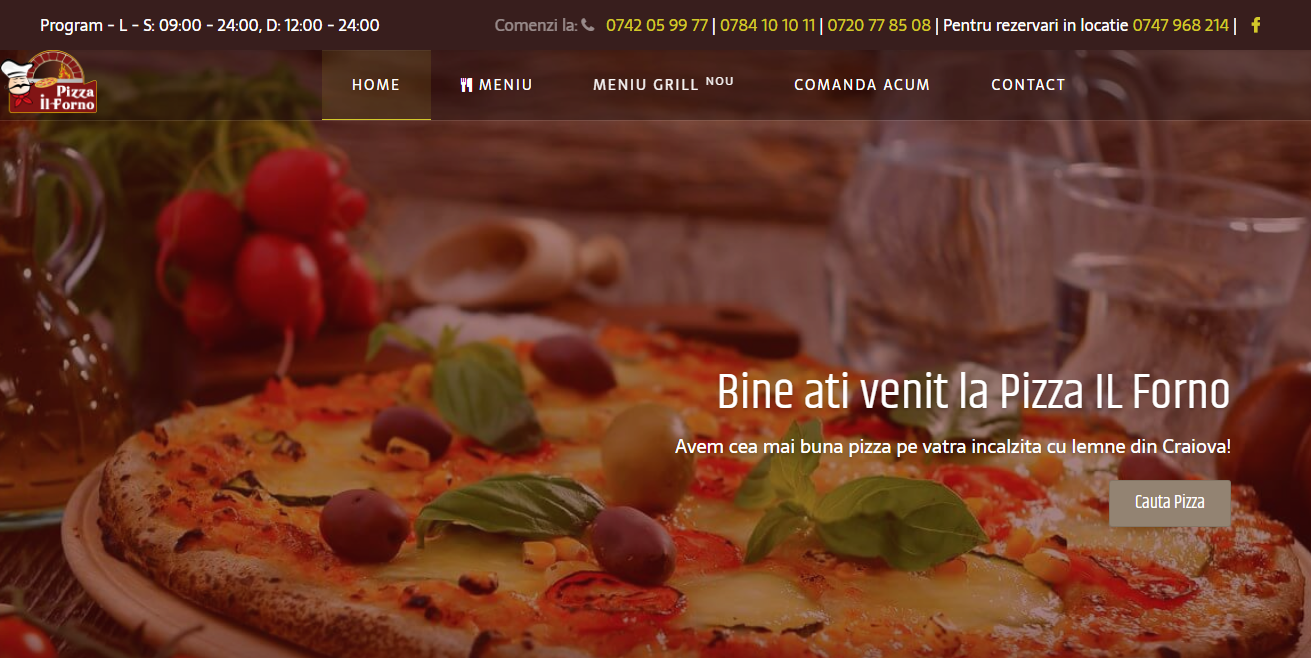Open the Facebook page icon
The width and height of the screenshot is (1311, 658).
point(1256,25)
